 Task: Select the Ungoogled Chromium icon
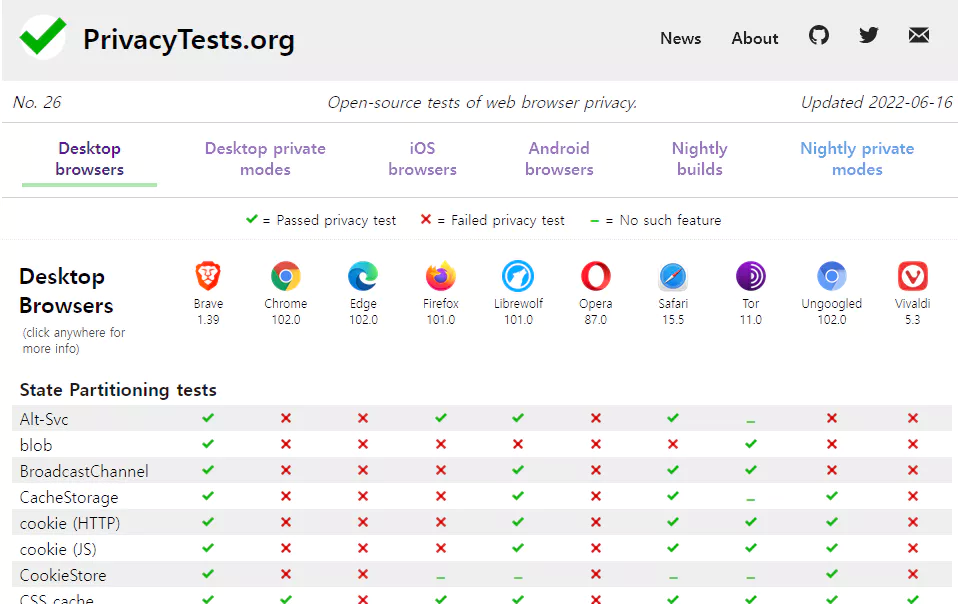831,277
